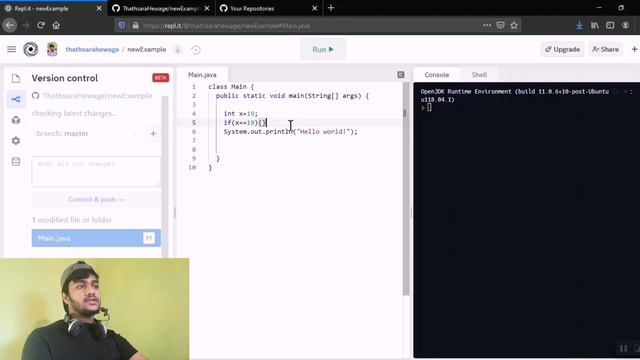
Task: Select the Version control sidebar icon
Action: (x=16, y=99)
